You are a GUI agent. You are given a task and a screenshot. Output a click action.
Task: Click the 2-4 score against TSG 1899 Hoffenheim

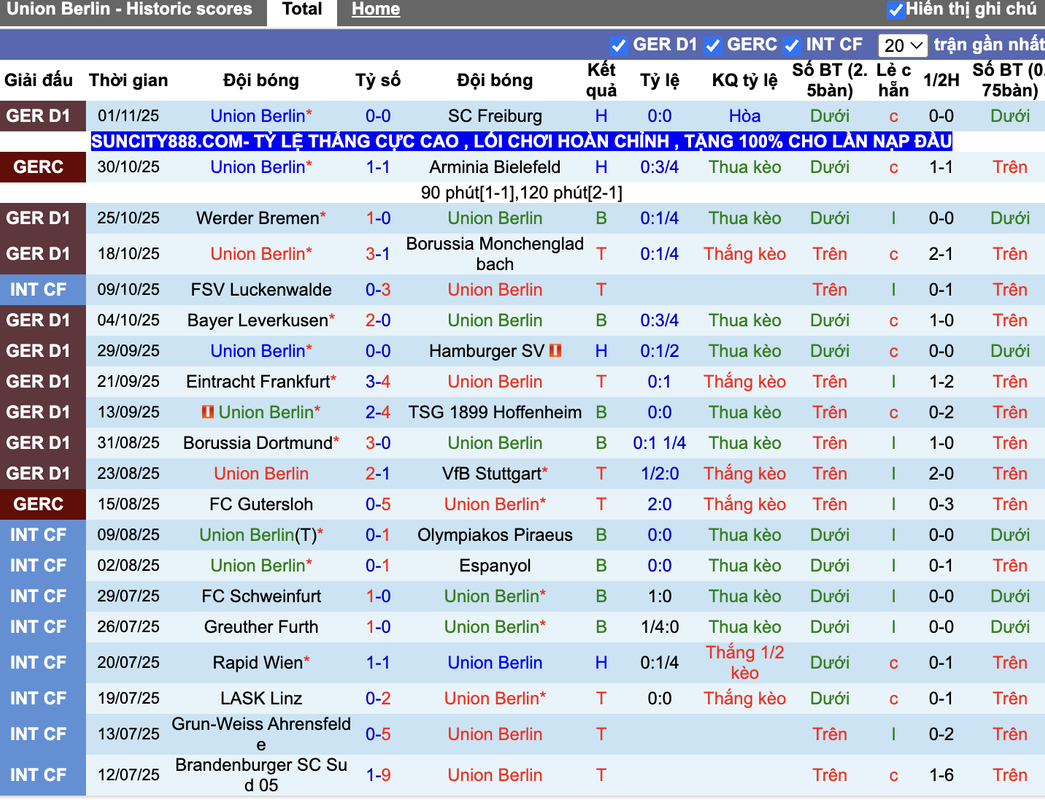[378, 413]
